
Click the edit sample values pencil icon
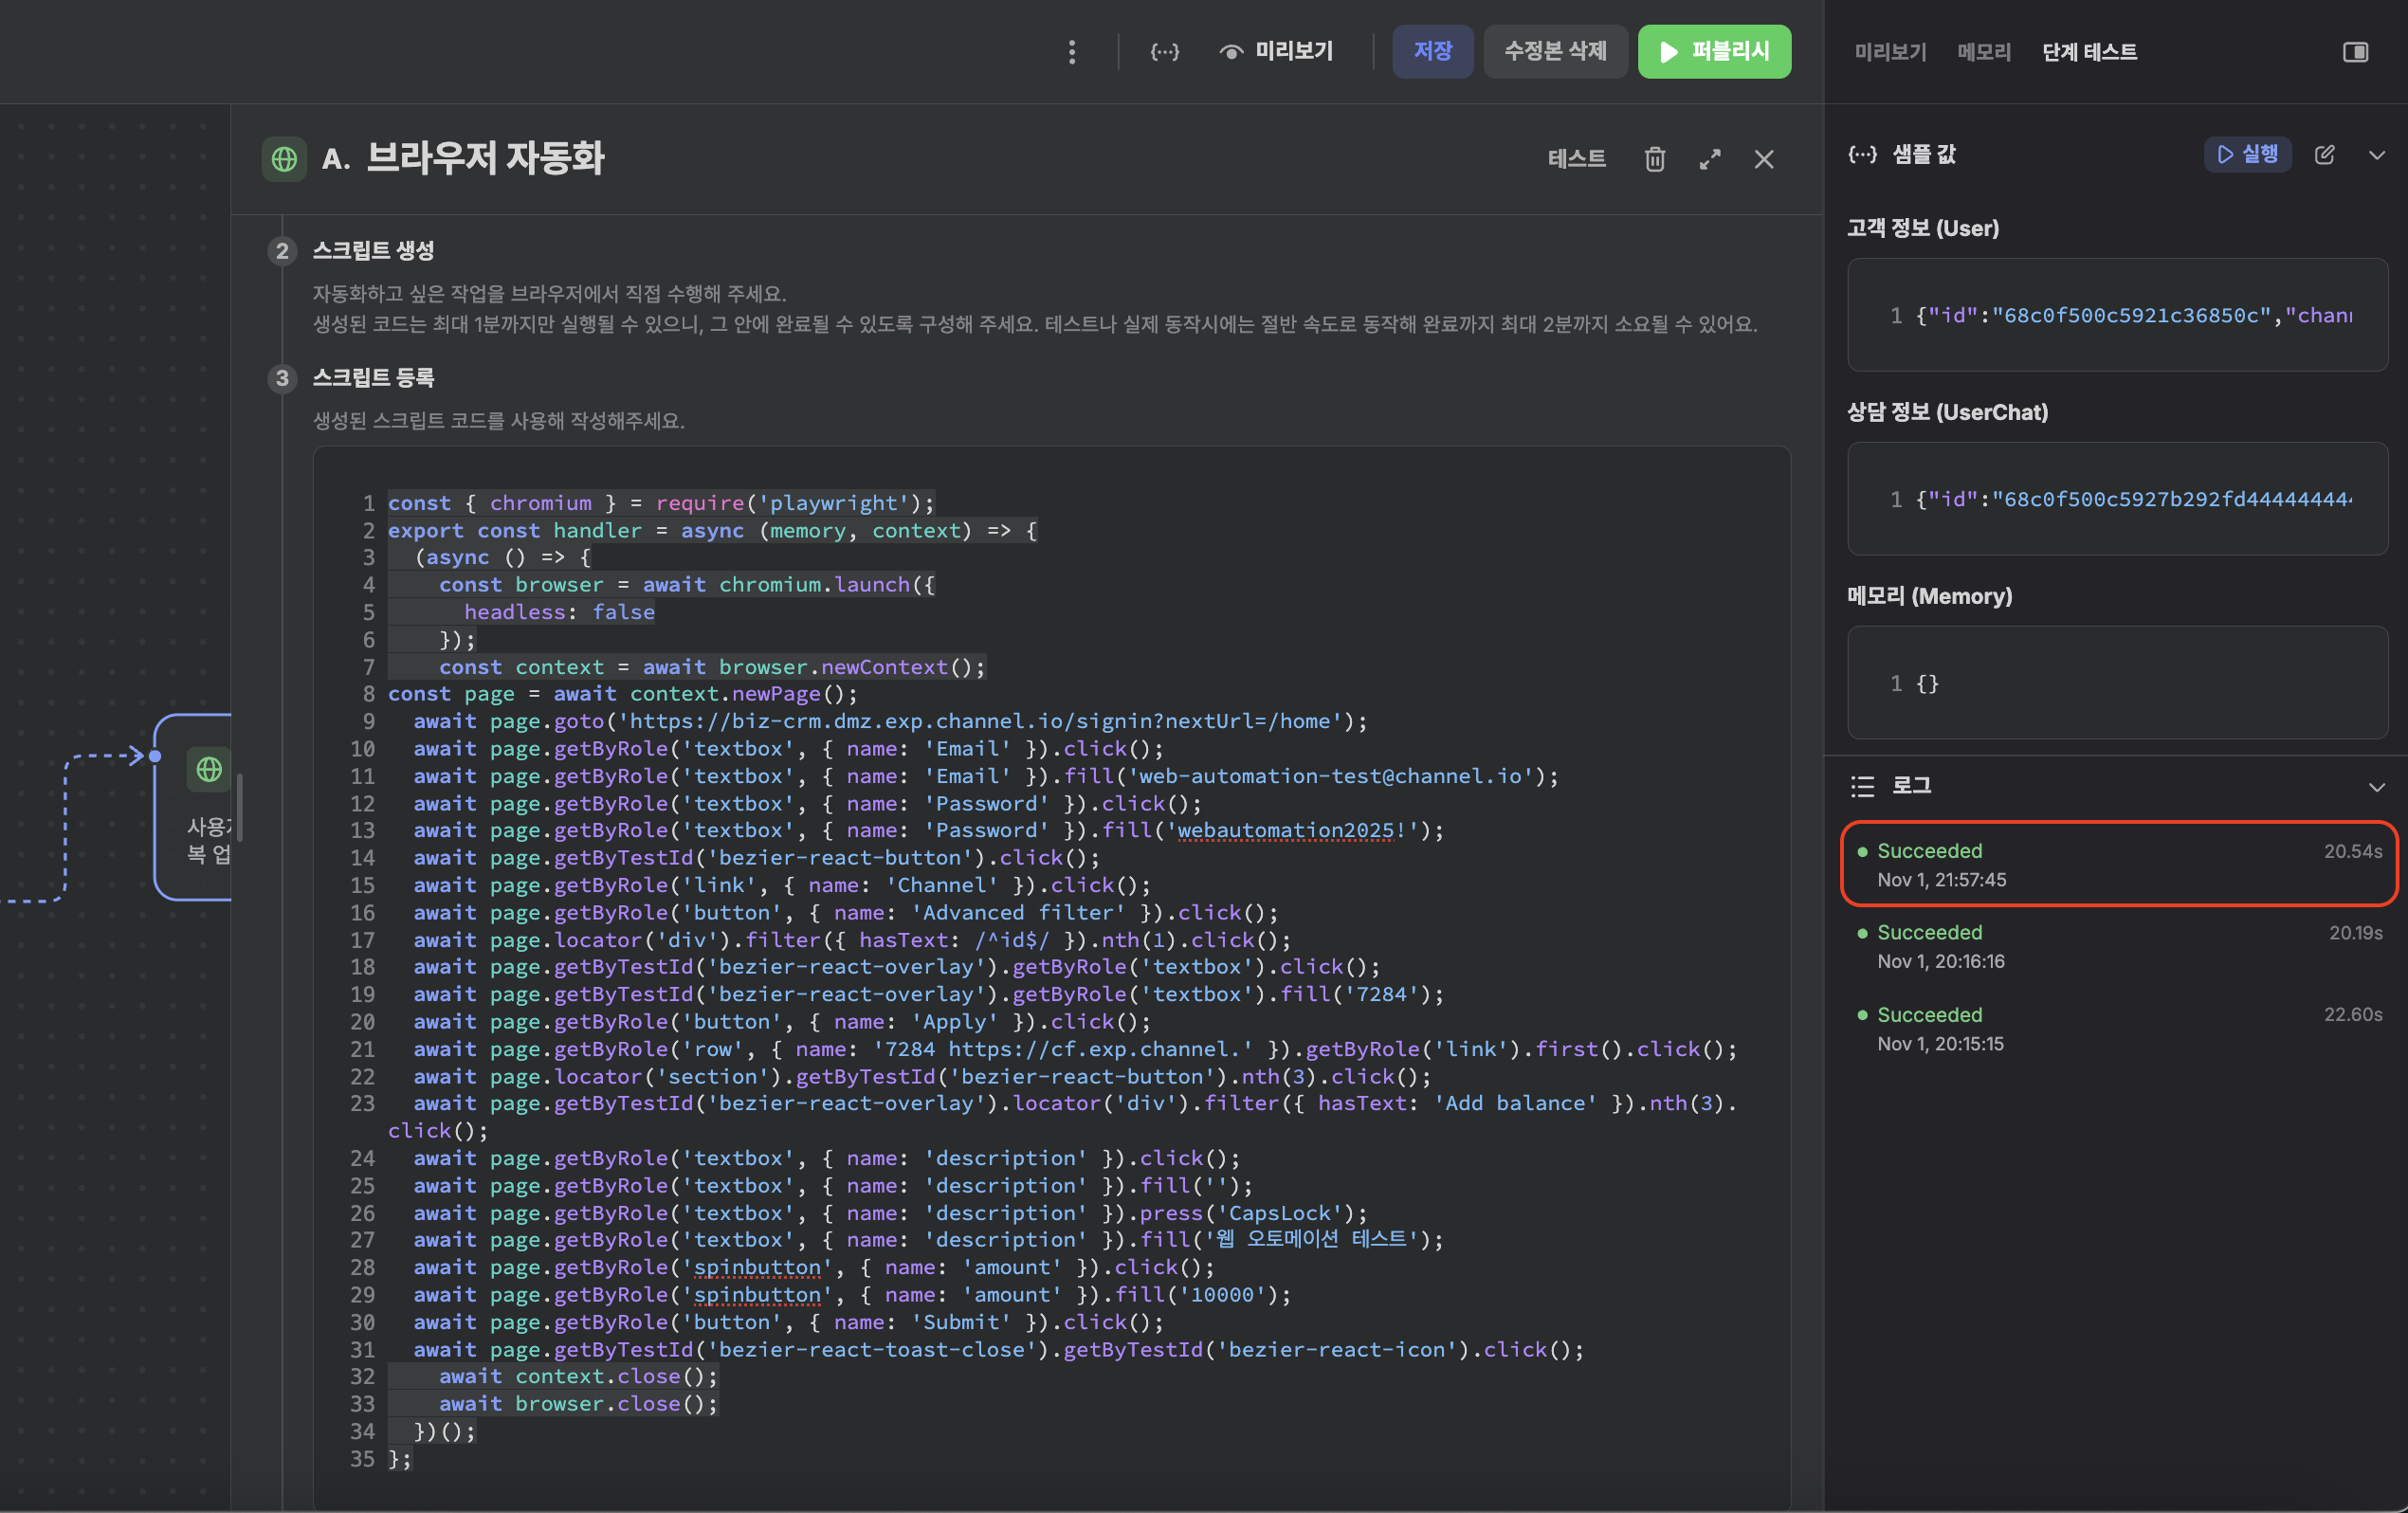tap(2324, 154)
